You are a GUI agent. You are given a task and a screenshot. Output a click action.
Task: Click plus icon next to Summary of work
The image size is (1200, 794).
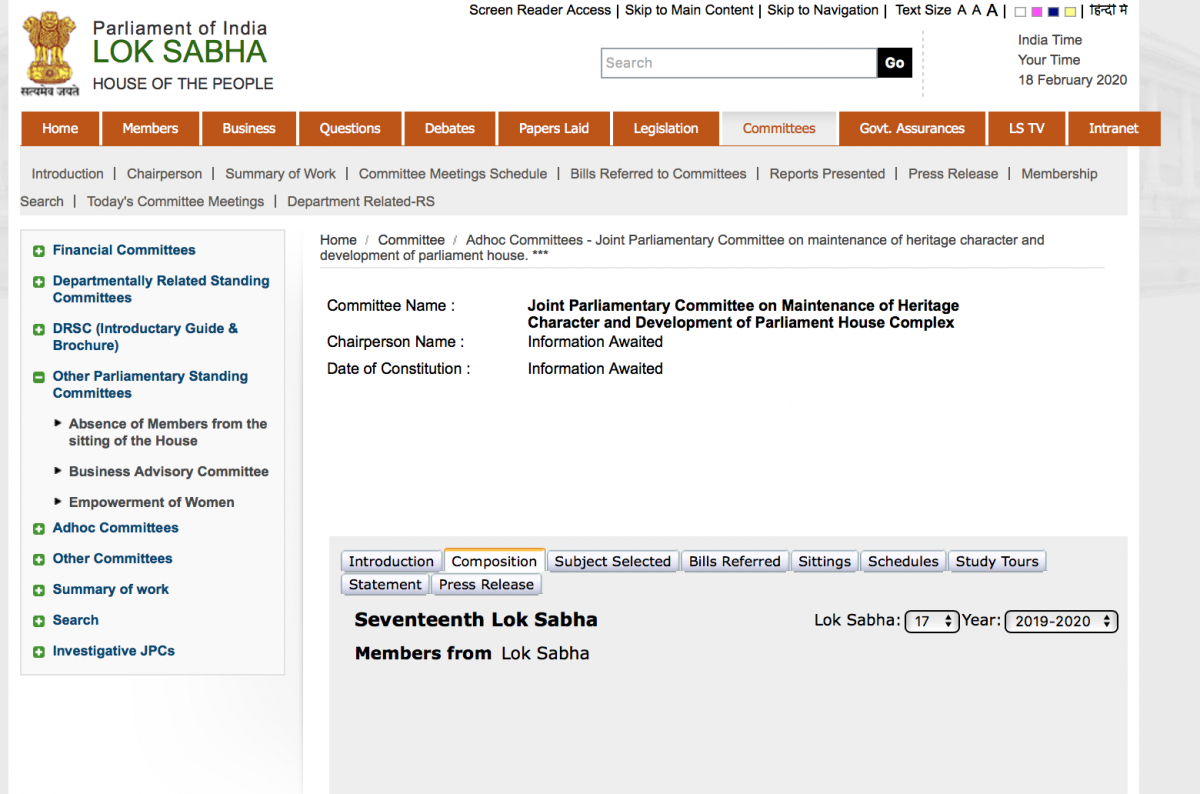point(39,591)
